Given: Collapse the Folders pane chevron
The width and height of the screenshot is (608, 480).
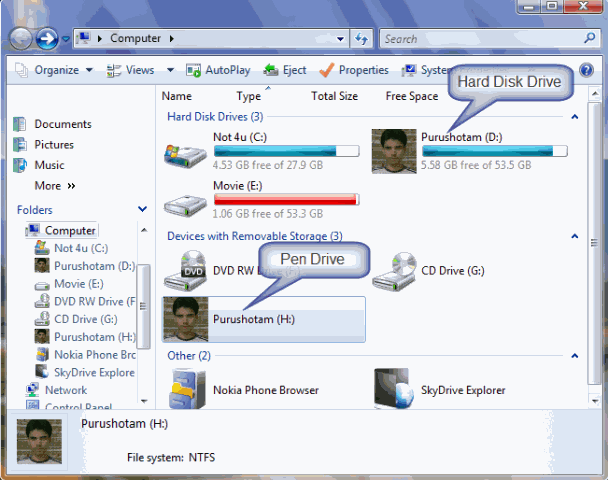Looking at the screenshot, I should pos(142,209).
